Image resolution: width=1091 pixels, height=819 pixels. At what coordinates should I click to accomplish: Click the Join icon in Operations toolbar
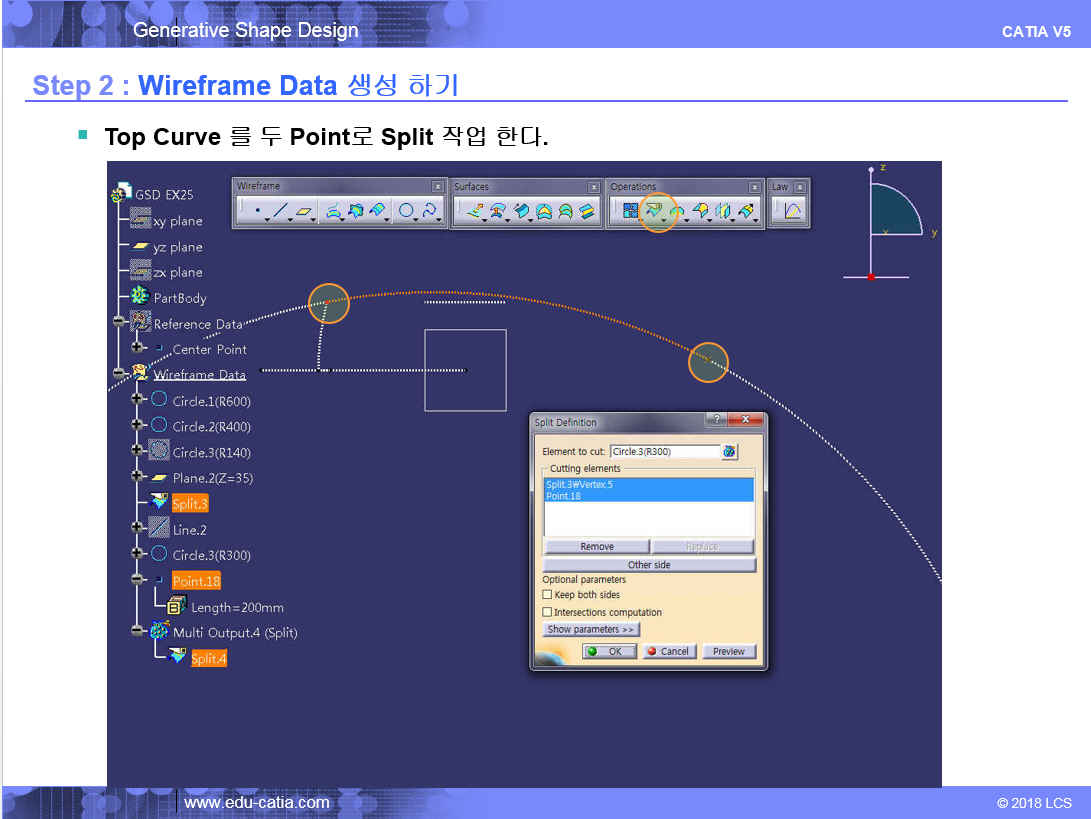630,211
